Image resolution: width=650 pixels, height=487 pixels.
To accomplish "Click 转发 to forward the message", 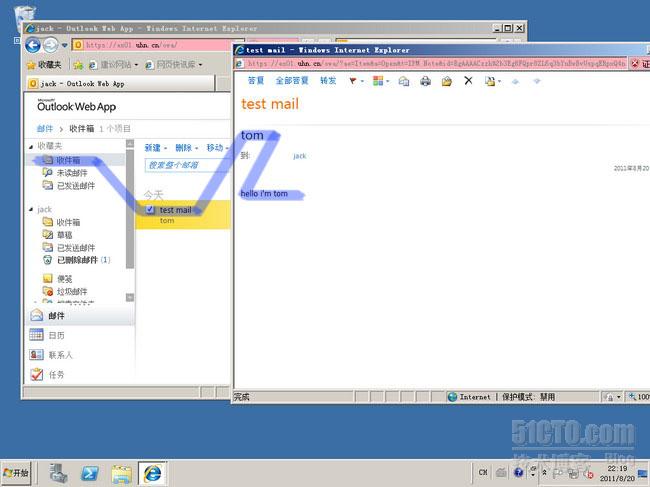I will coord(328,81).
